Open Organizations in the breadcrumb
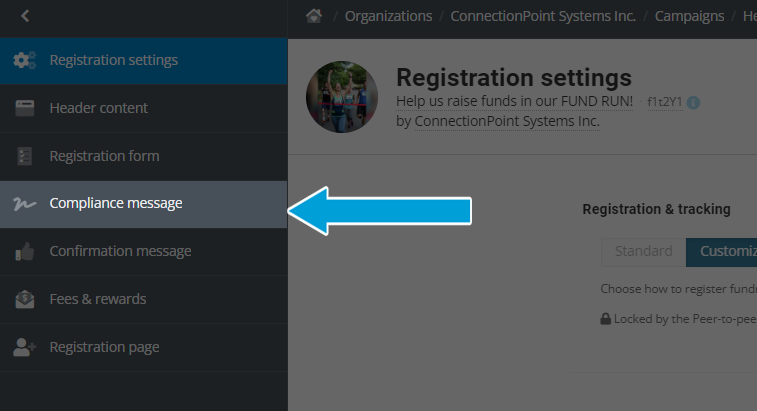This screenshot has width=757, height=411. pyautogui.click(x=389, y=16)
